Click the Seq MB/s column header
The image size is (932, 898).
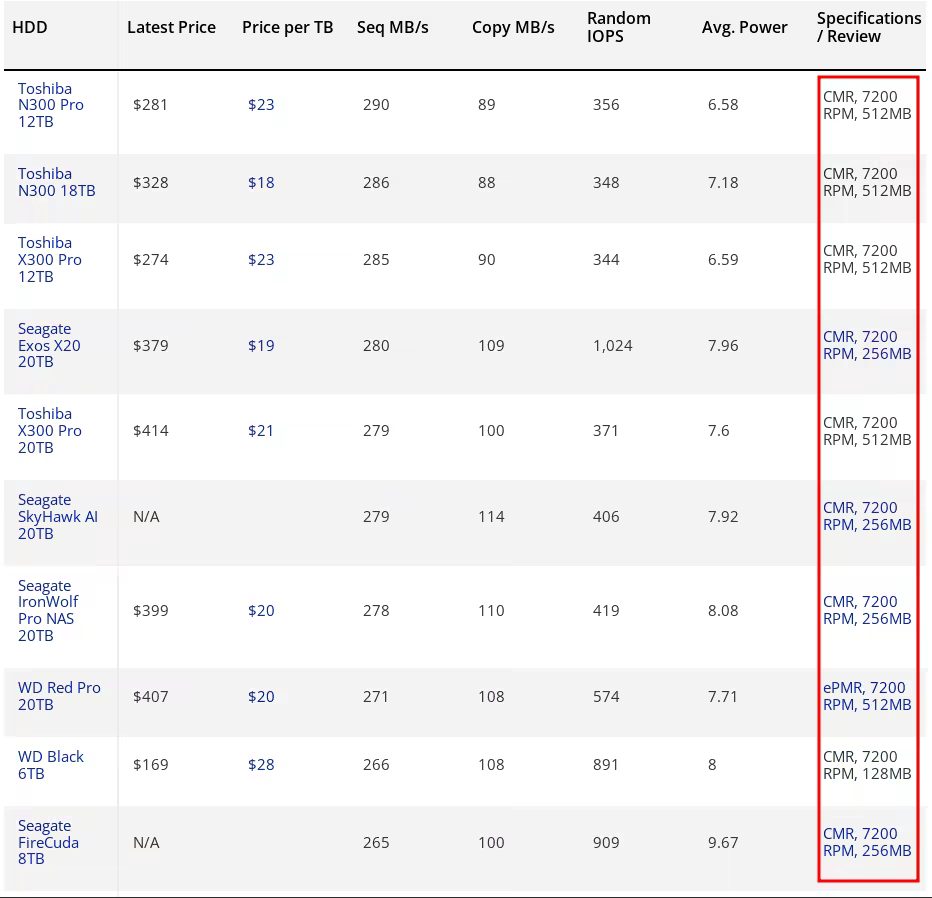coord(392,27)
